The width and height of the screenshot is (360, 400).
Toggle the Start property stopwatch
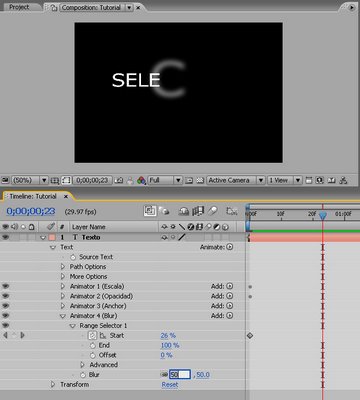[93, 336]
